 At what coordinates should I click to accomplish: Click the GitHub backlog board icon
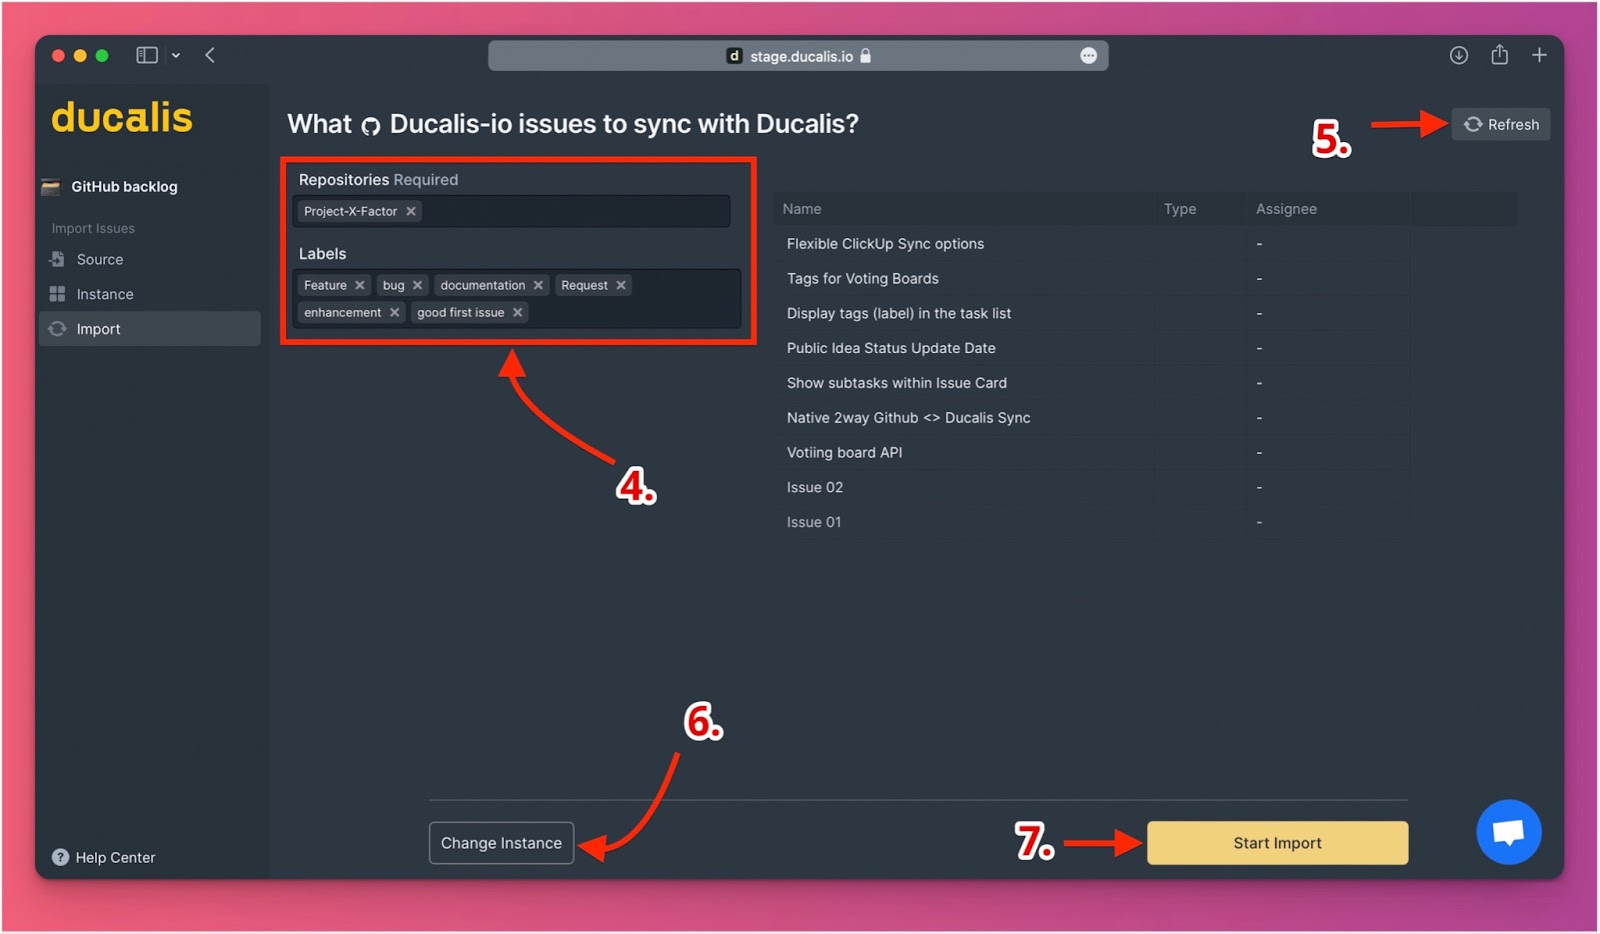[x=51, y=187]
